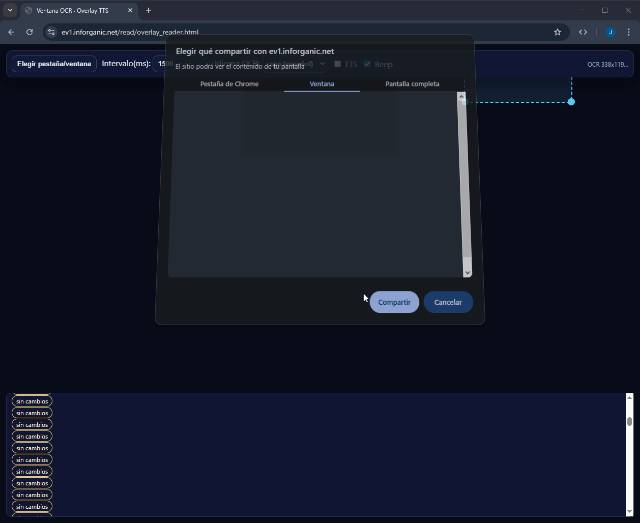Click the blue overlay region corner handle
The height and width of the screenshot is (523, 640).
(571, 101)
